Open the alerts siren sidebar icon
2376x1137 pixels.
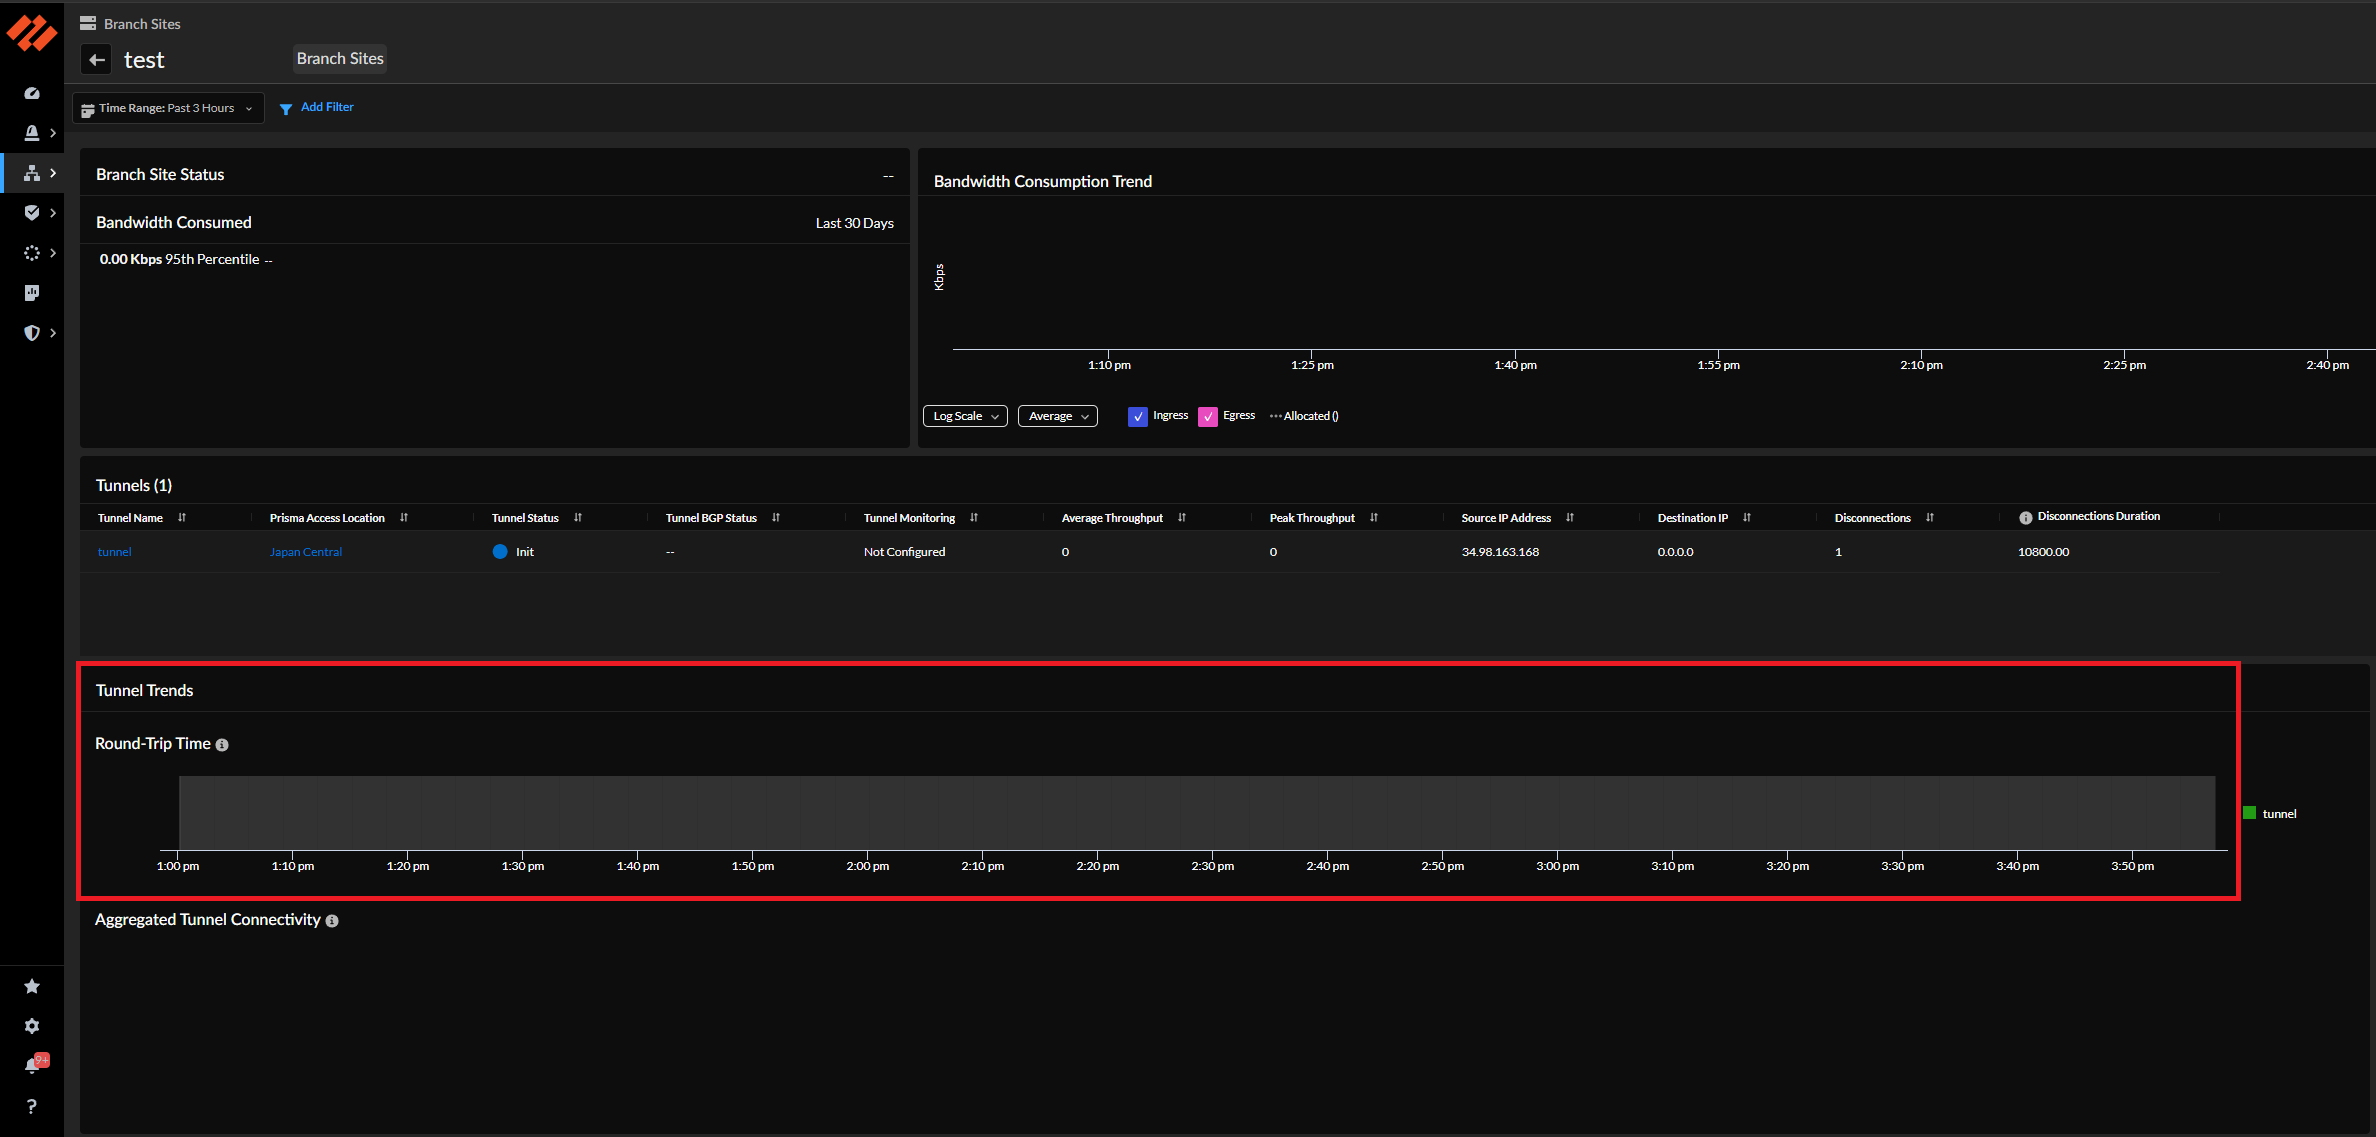click(x=32, y=133)
